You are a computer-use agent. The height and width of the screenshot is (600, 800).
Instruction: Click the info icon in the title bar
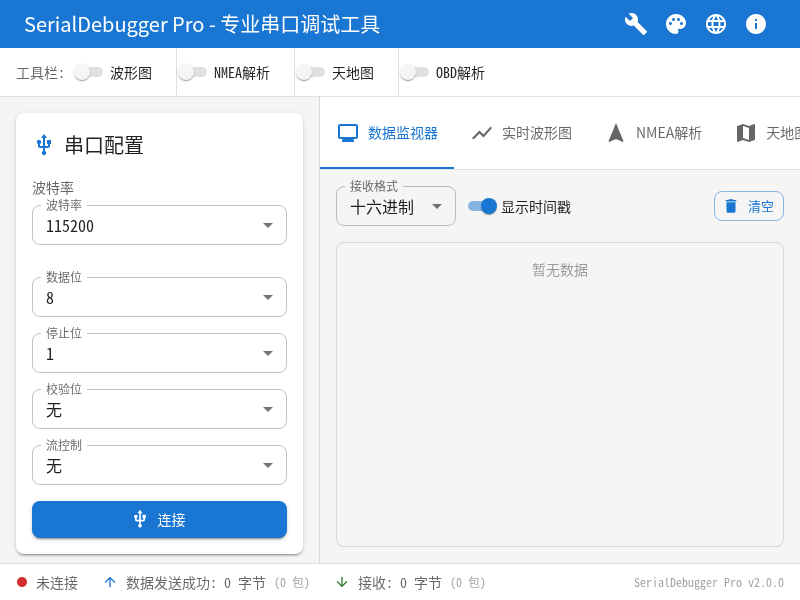pos(756,24)
